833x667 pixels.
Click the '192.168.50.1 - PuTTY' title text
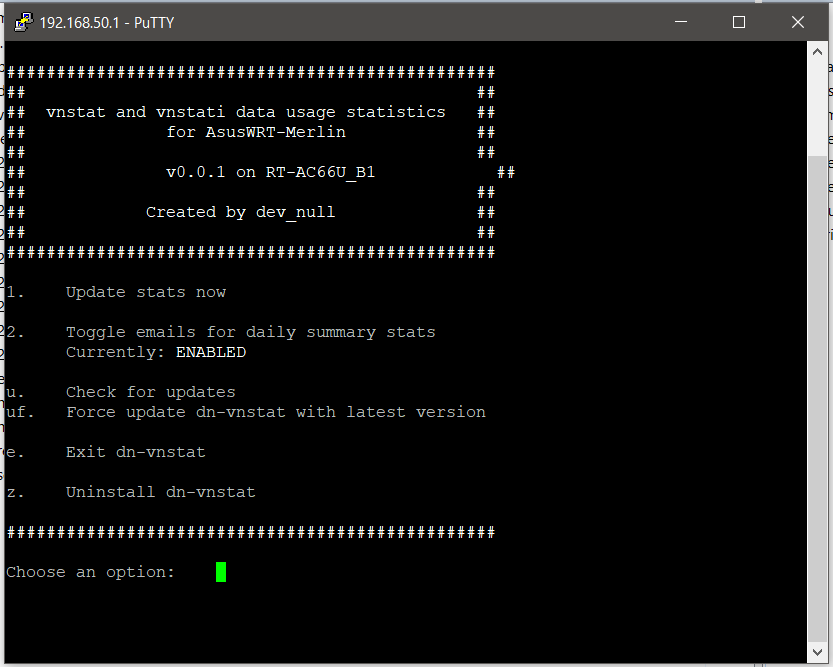pos(107,23)
